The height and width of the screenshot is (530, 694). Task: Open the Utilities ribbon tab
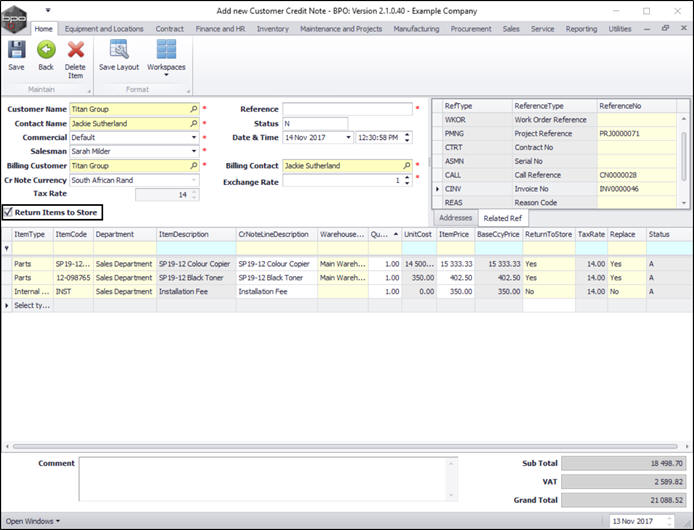point(620,29)
